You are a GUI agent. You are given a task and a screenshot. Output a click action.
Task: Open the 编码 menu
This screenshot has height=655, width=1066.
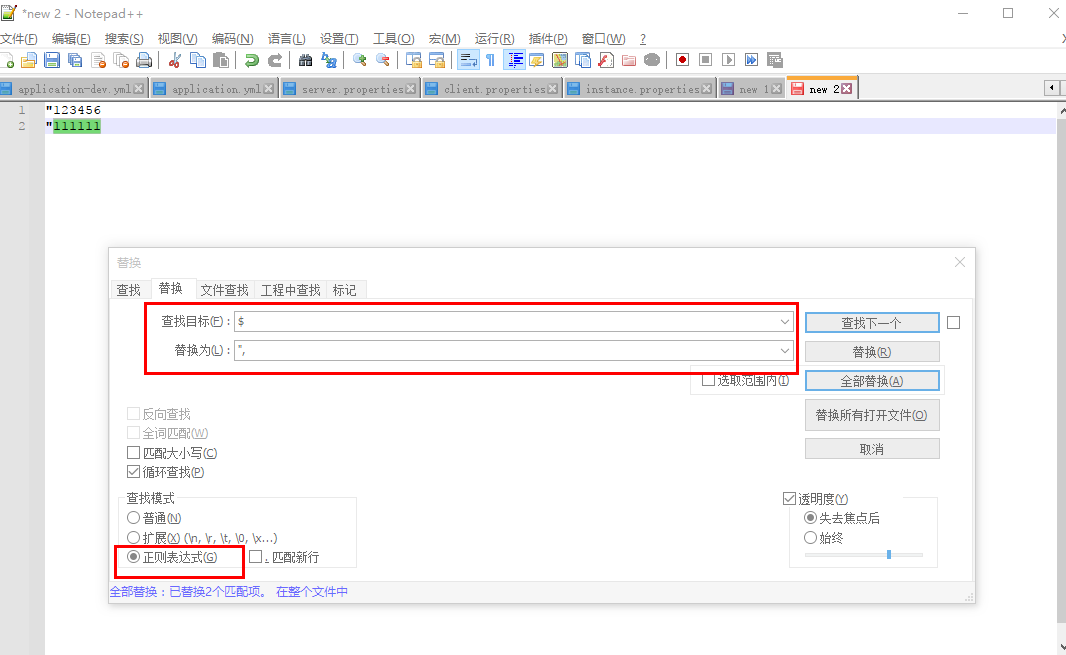pos(233,39)
